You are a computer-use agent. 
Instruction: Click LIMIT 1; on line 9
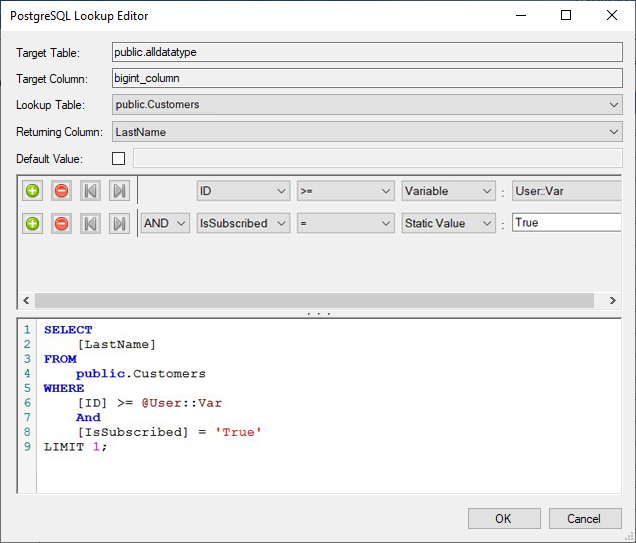coord(75,447)
